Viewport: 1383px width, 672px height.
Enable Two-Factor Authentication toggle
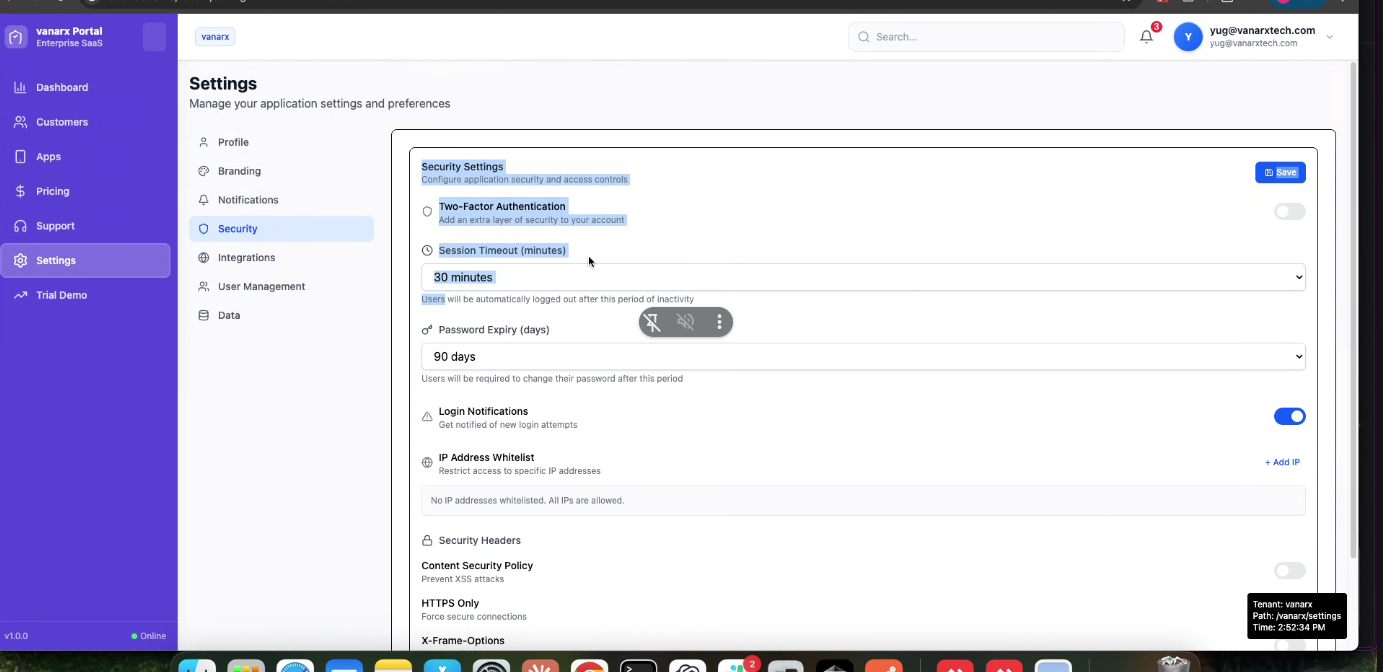1289,212
